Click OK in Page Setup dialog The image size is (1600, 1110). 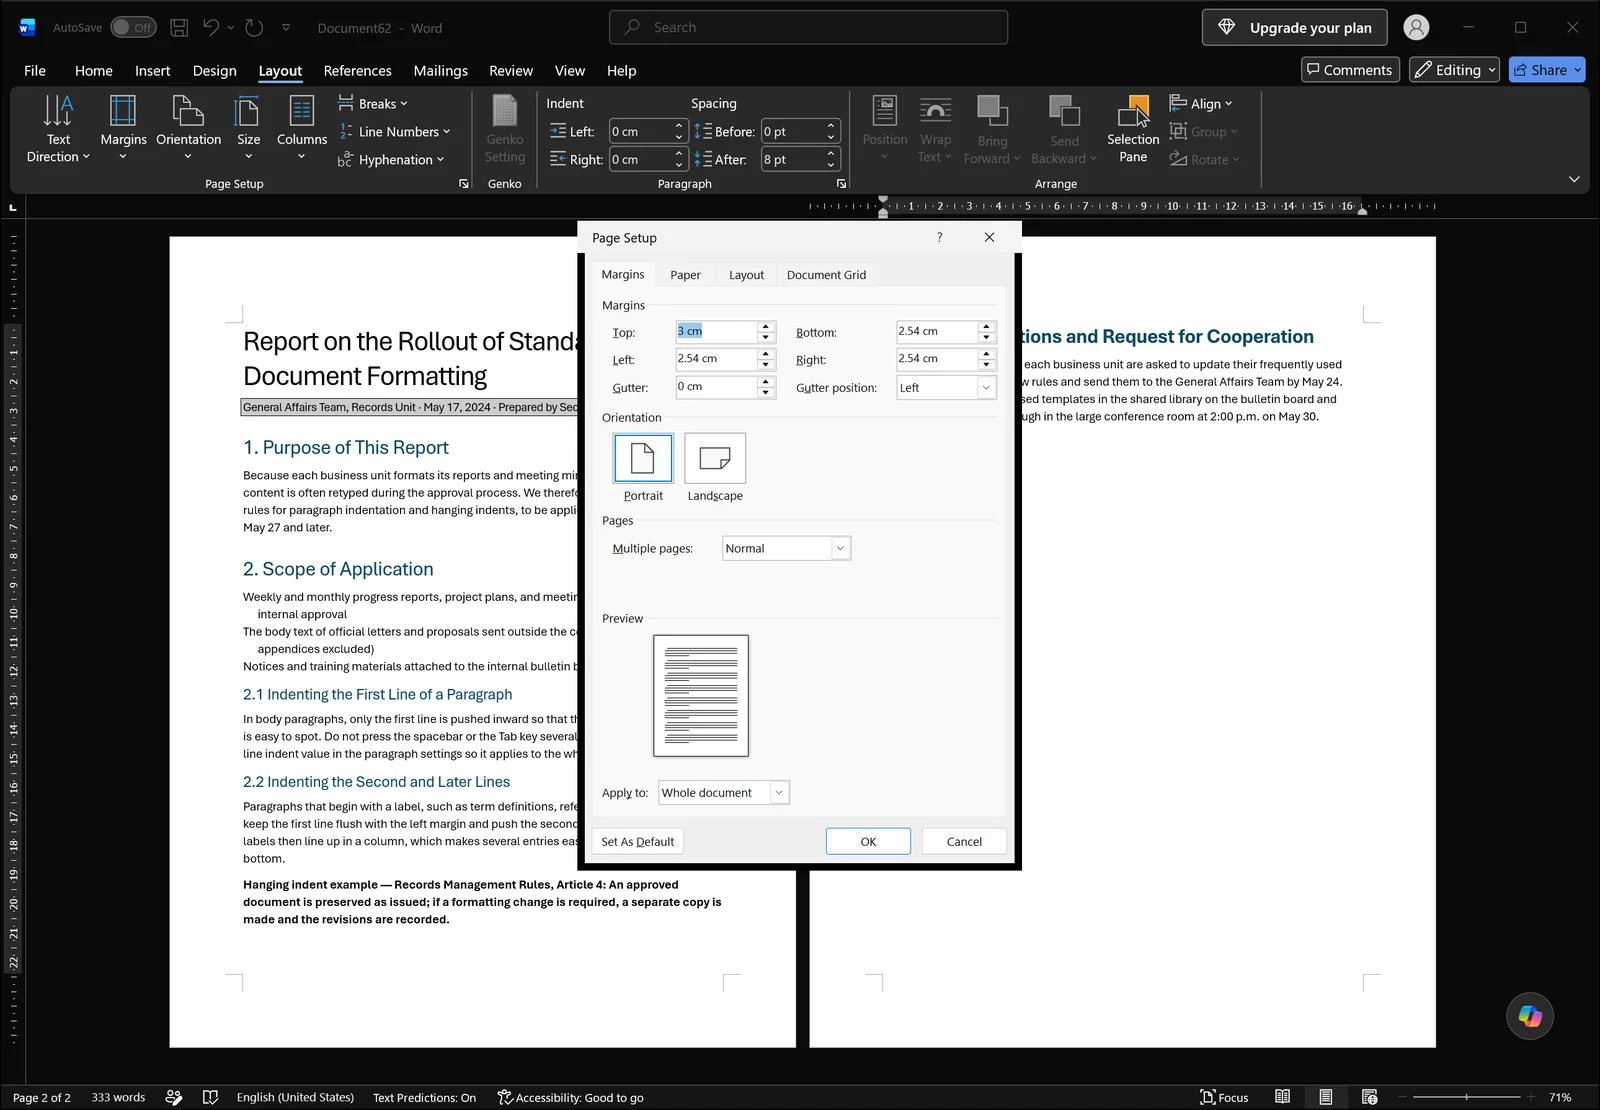(868, 842)
